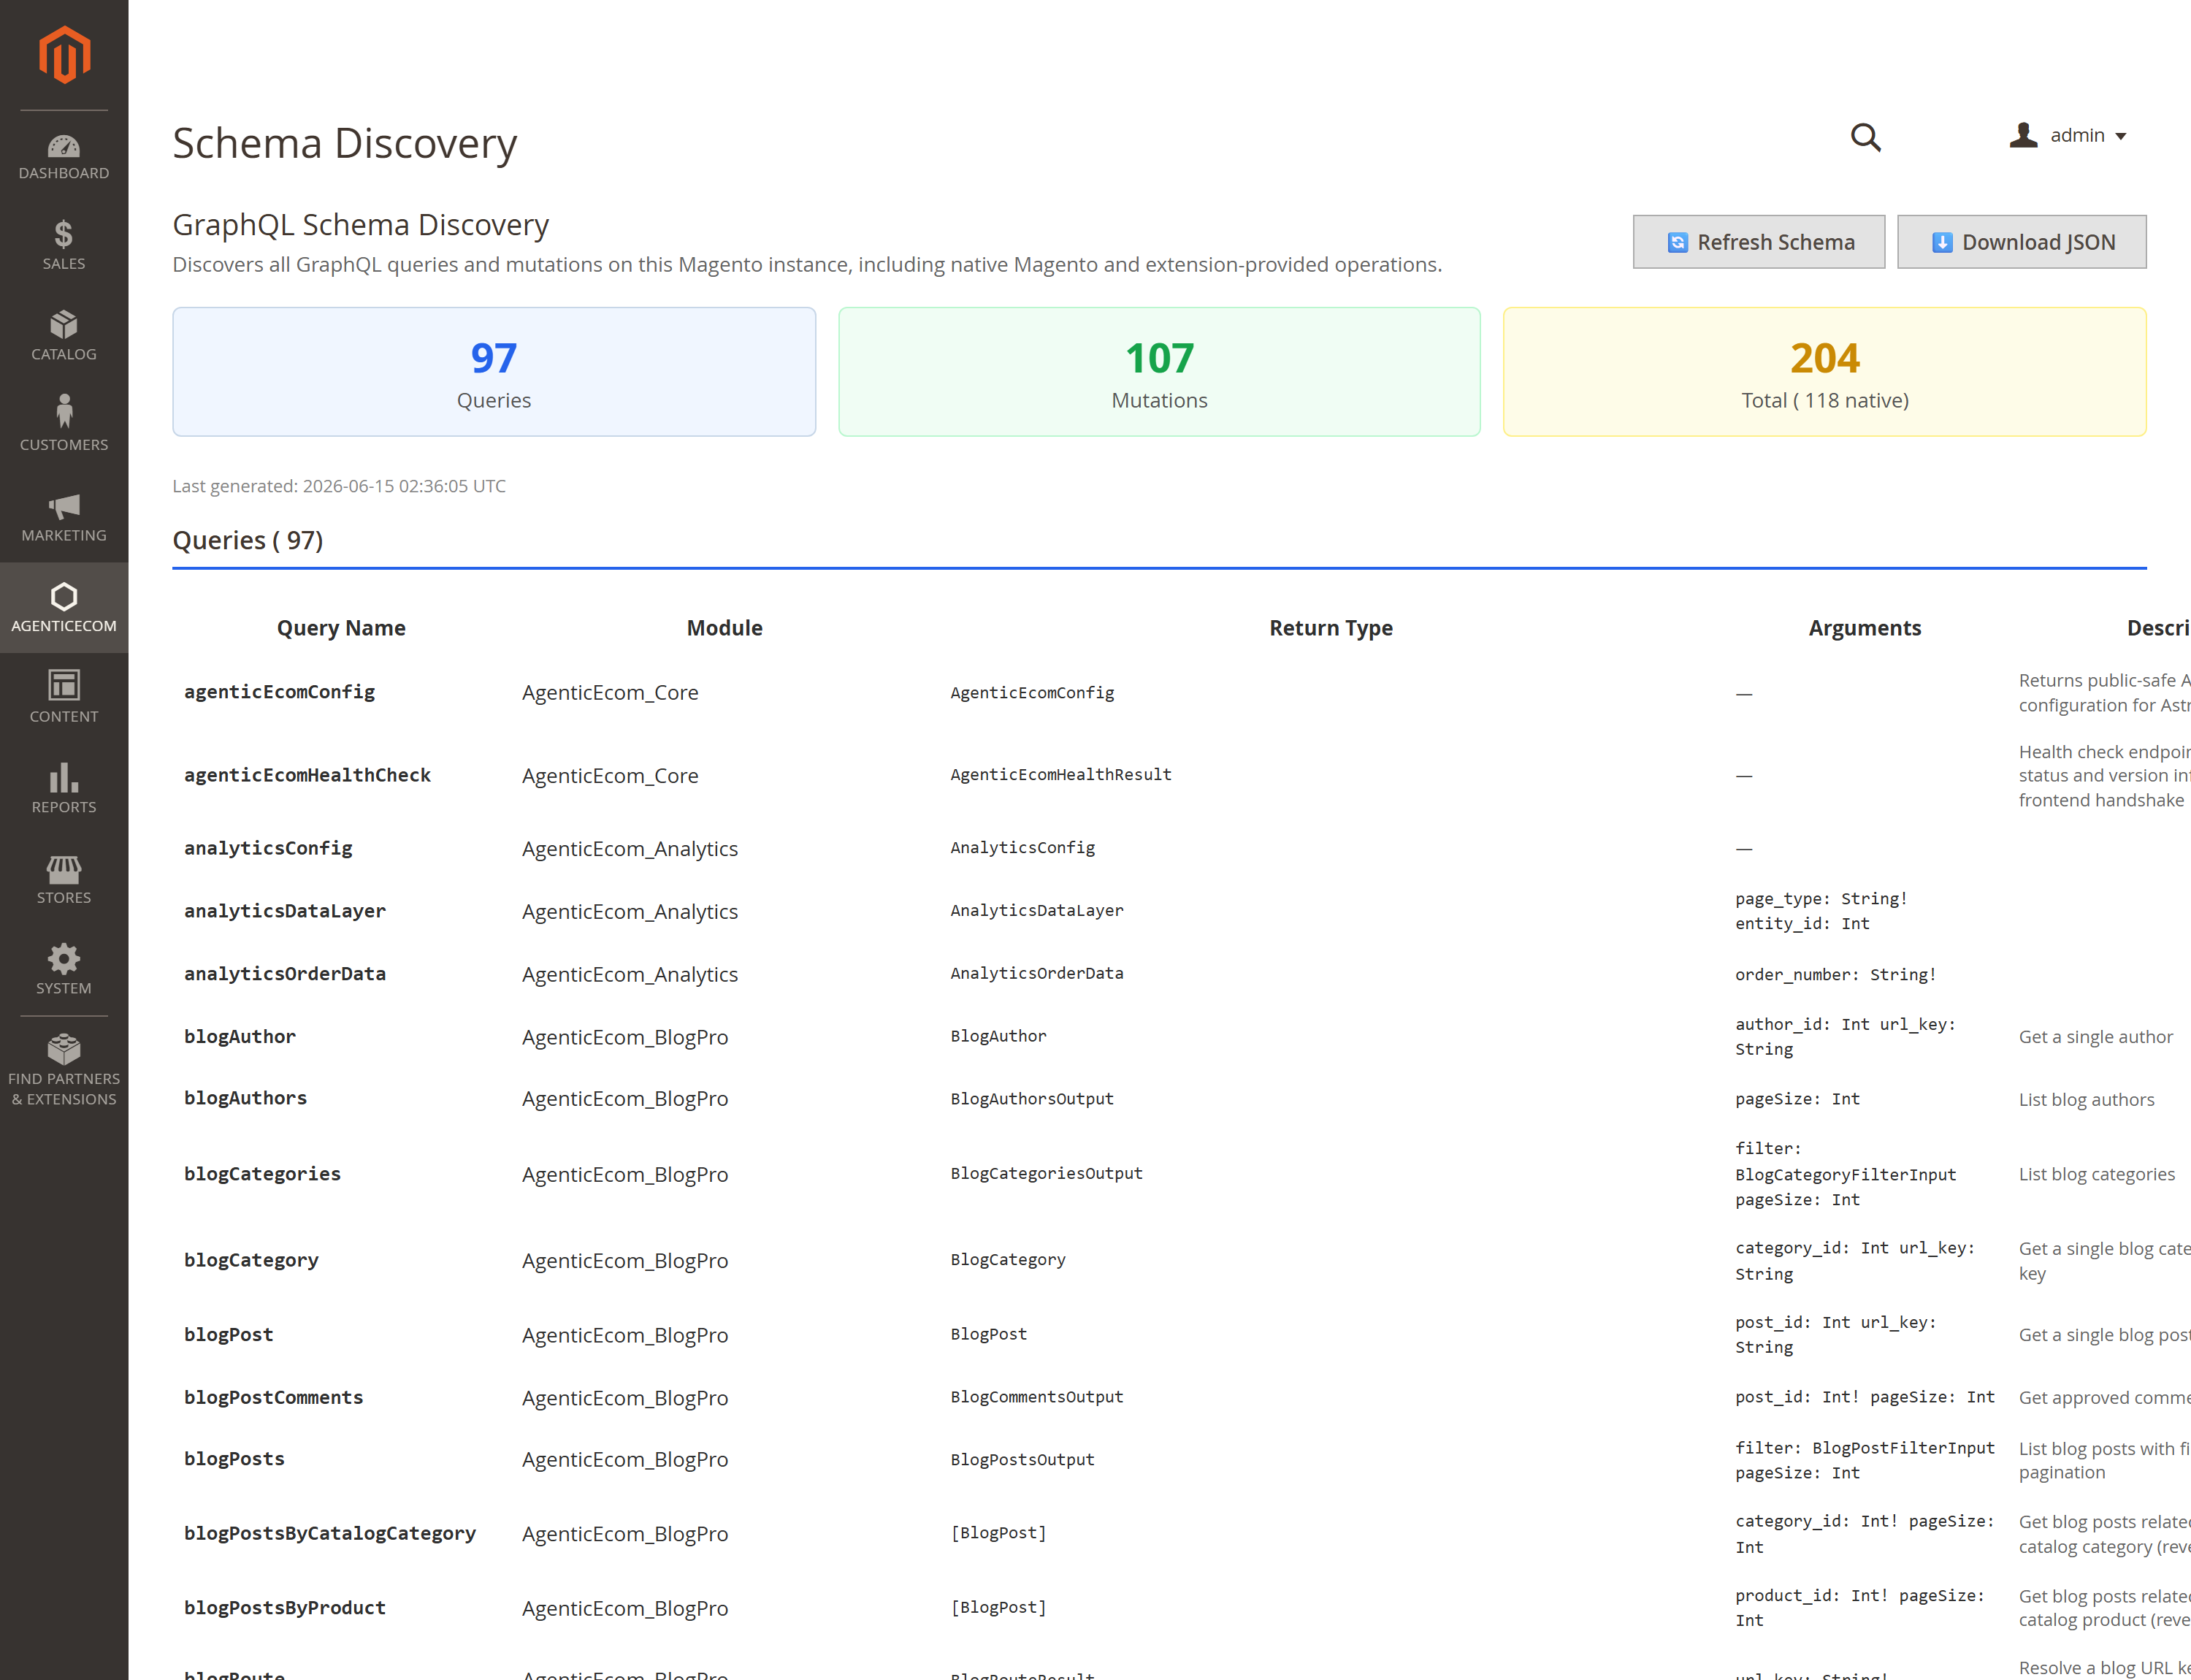Click the Download JSON button
The image size is (2191, 1680).
(x=2021, y=242)
